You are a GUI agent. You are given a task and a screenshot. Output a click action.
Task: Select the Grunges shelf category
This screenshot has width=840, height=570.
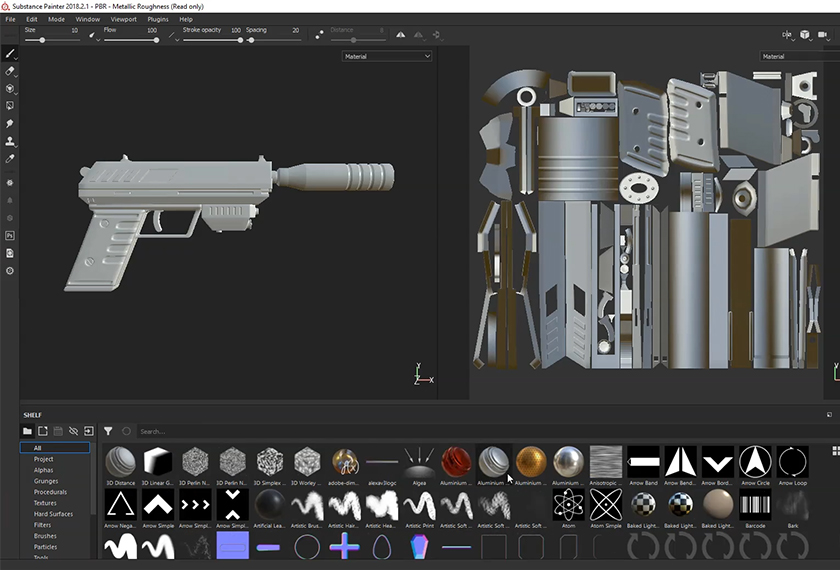coord(44,481)
